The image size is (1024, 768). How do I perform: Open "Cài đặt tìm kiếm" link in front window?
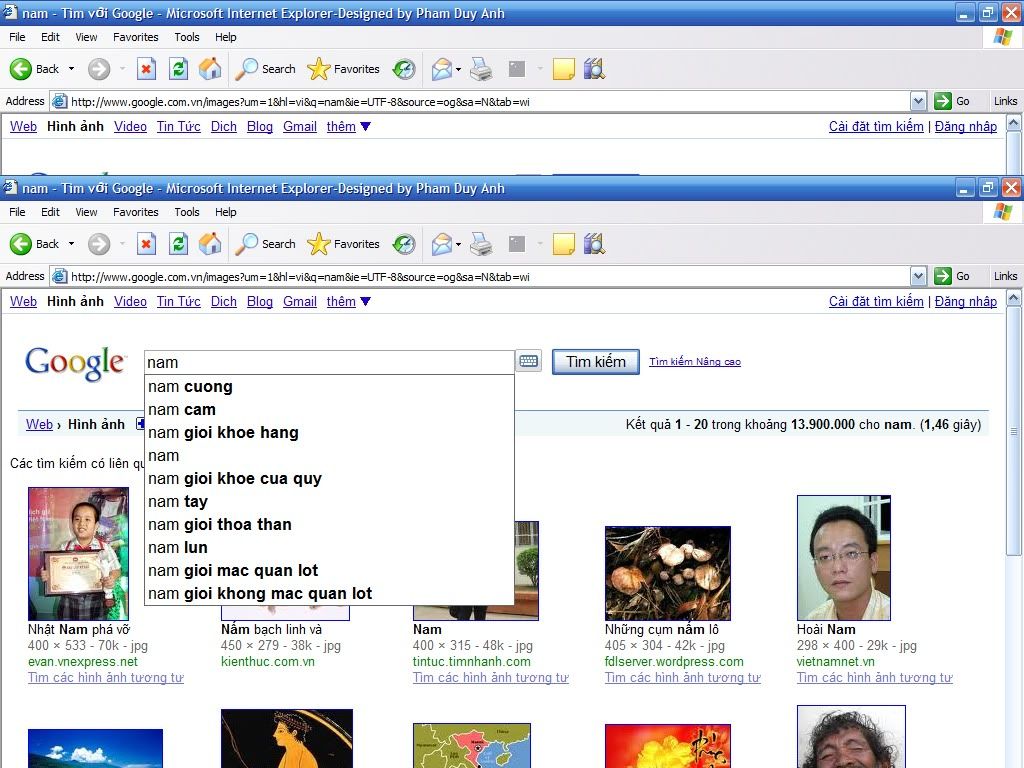pyautogui.click(x=876, y=302)
